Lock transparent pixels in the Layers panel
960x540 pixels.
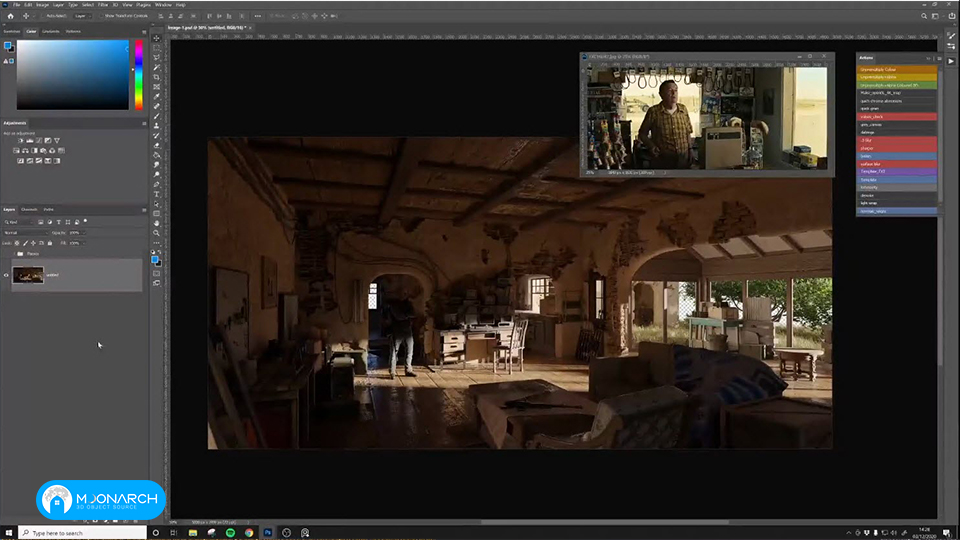point(17,243)
